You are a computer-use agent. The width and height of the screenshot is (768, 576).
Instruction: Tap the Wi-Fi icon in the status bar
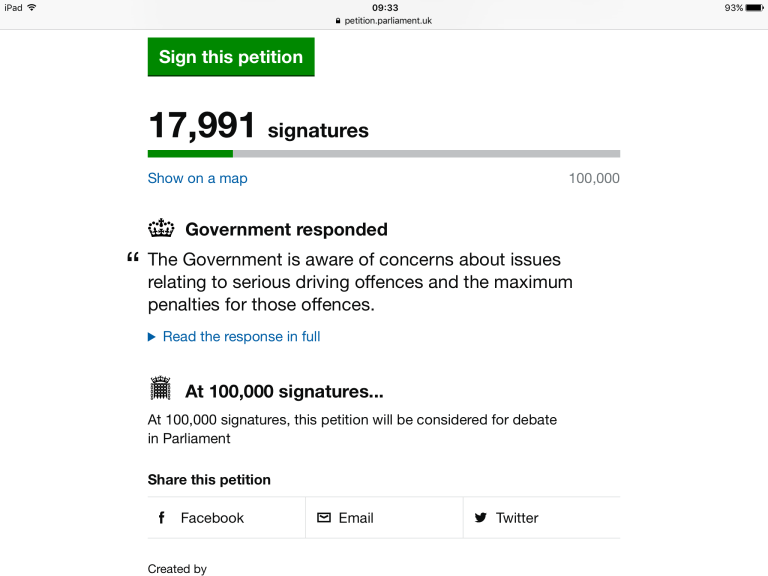coord(32,7)
